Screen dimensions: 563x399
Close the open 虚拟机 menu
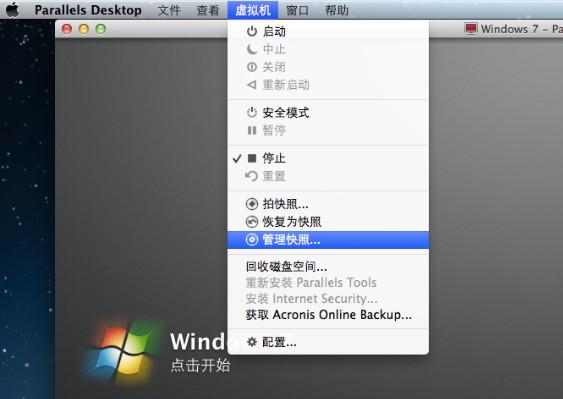point(253,10)
